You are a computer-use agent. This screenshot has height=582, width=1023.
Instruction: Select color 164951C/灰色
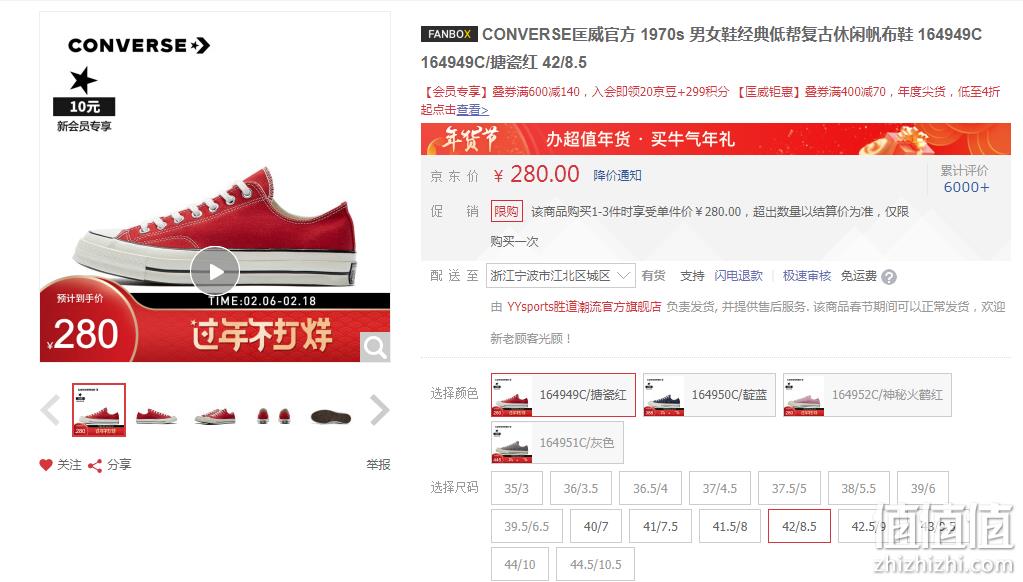[x=557, y=442]
